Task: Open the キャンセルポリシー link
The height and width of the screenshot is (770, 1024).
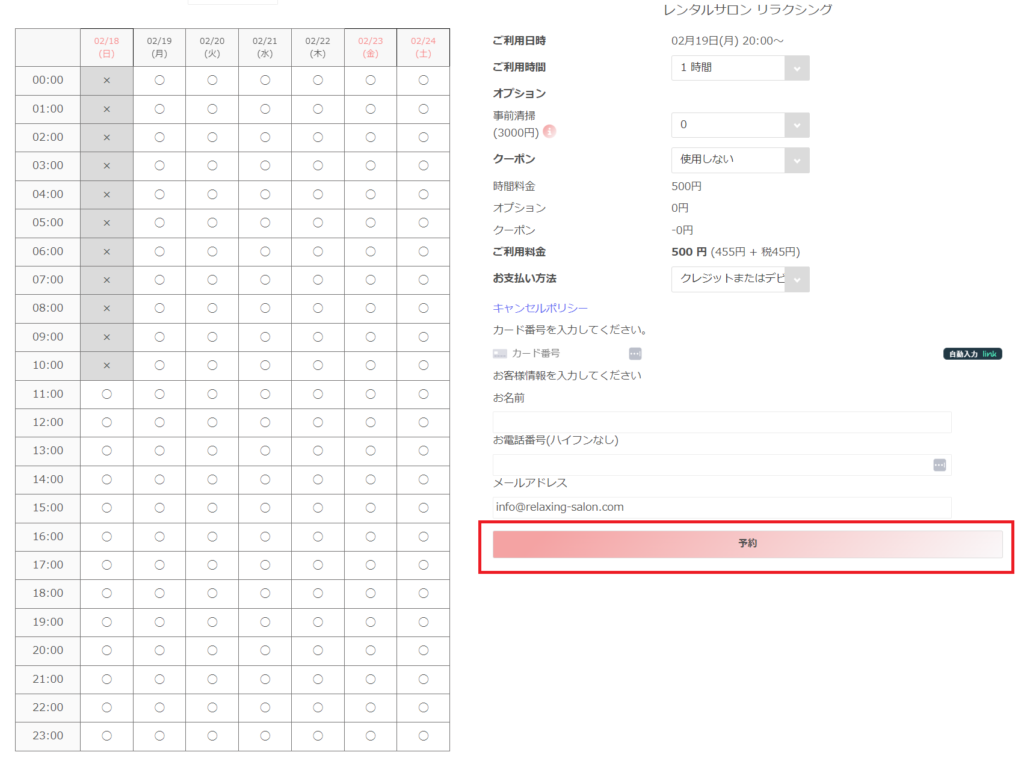Action: pos(540,308)
